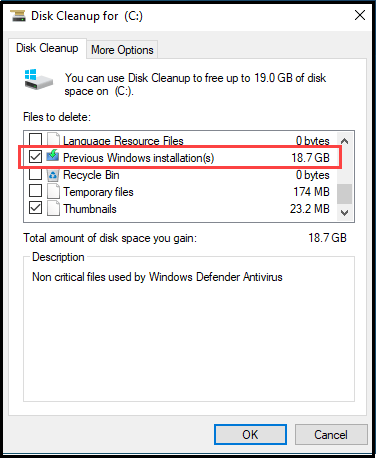Close the Disk Cleanup dialog window
Image resolution: width=376 pixels, height=458 pixels.
(360, 15)
